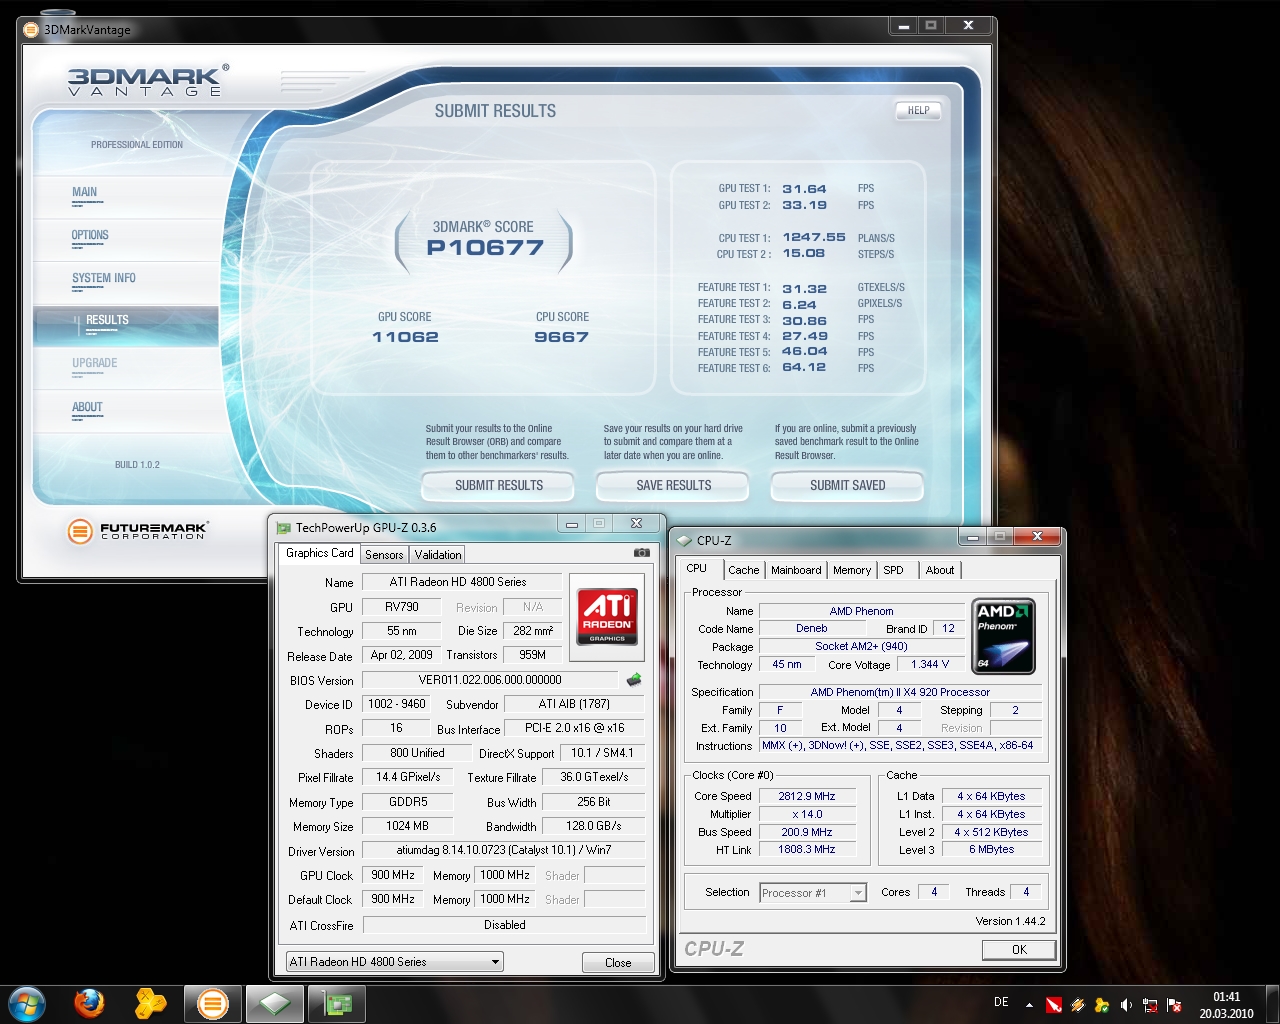Viewport: 1280px width, 1024px height.
Task: Open MAIN section in 3DMark sidebar
Action: coord(126,196)
